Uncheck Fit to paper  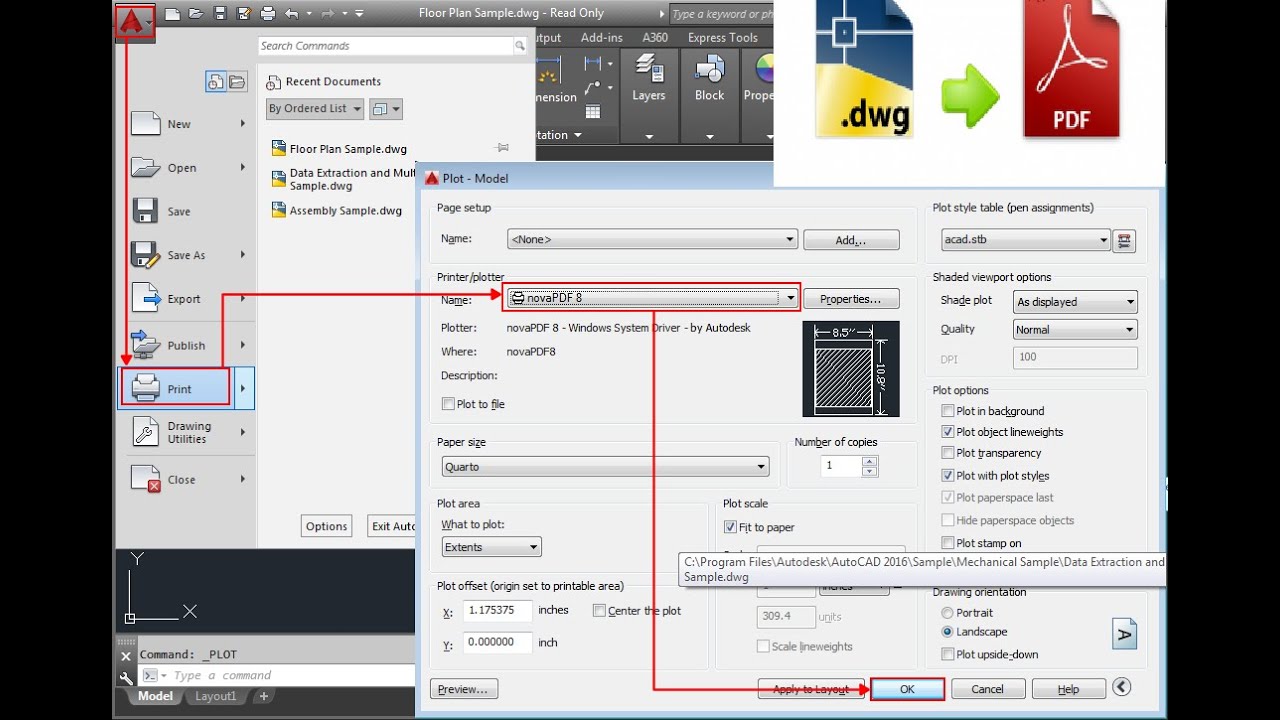click(x=730, y=527)
